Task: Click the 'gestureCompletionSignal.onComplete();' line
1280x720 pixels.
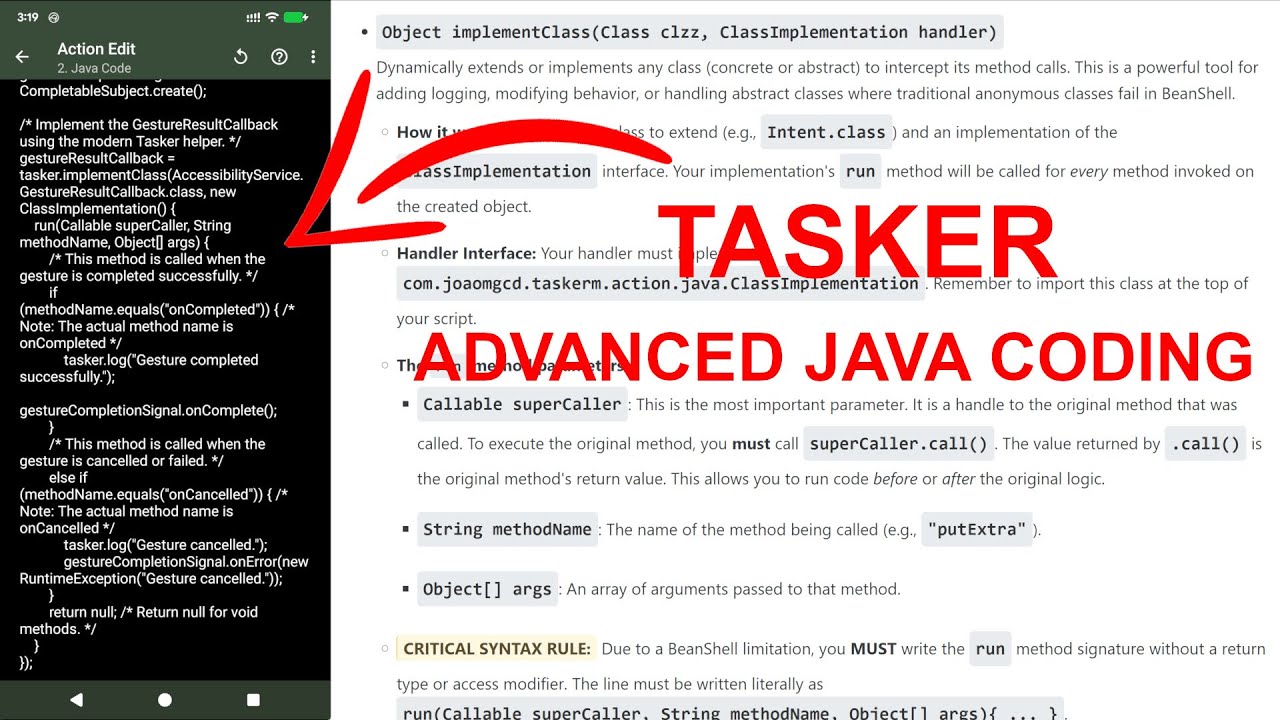Action: click(x=148, y=410)
